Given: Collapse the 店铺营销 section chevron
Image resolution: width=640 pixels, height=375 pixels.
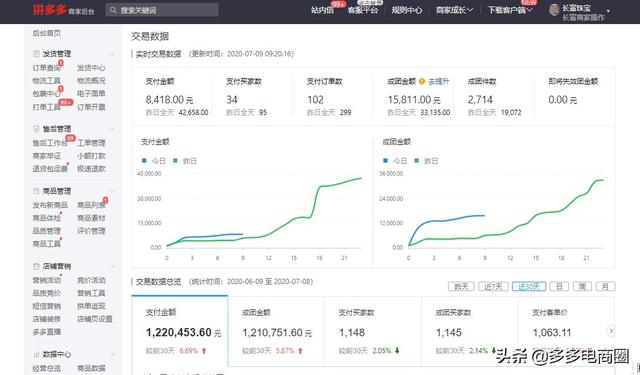Looking at the screenshot, I should point(112,266).
